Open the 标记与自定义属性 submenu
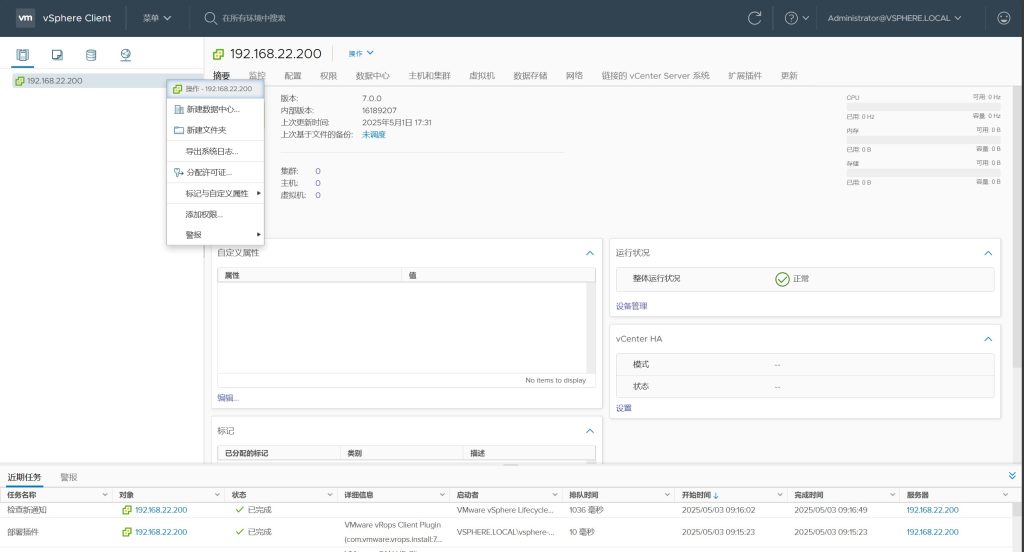Screen dimensions: 1024x552 (216, 193)
